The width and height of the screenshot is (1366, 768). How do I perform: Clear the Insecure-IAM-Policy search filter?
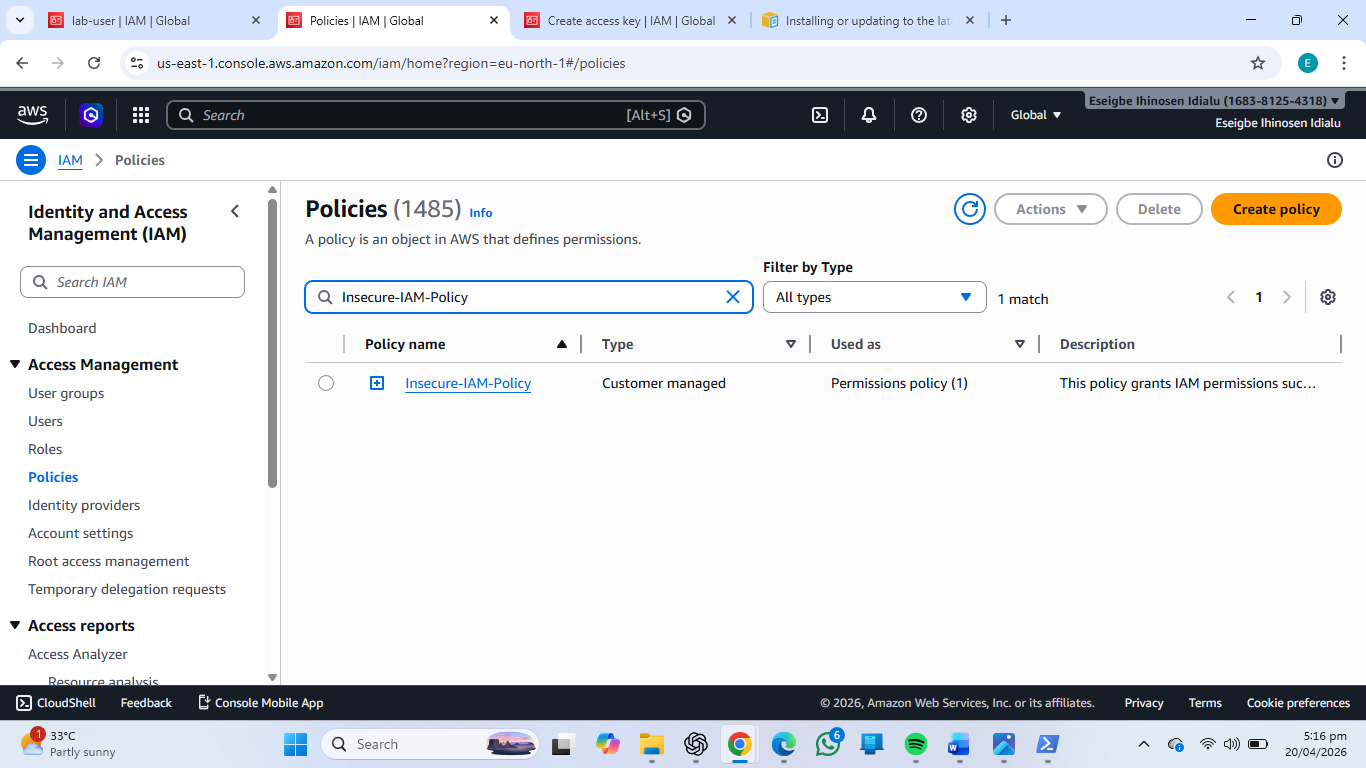[733, 297]
